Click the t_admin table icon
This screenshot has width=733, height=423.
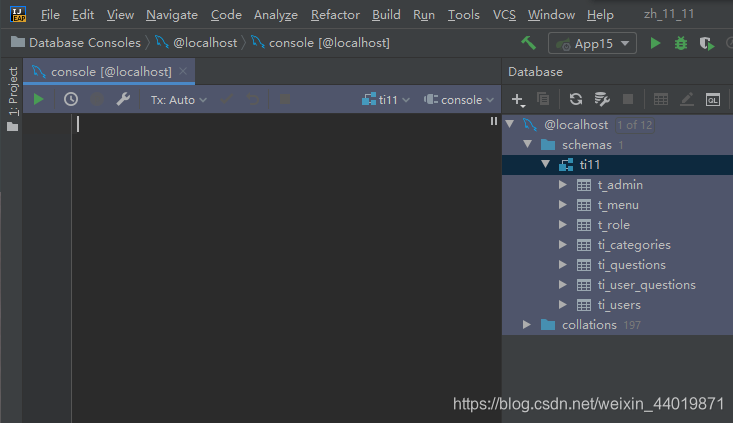(x=584, y=185)
